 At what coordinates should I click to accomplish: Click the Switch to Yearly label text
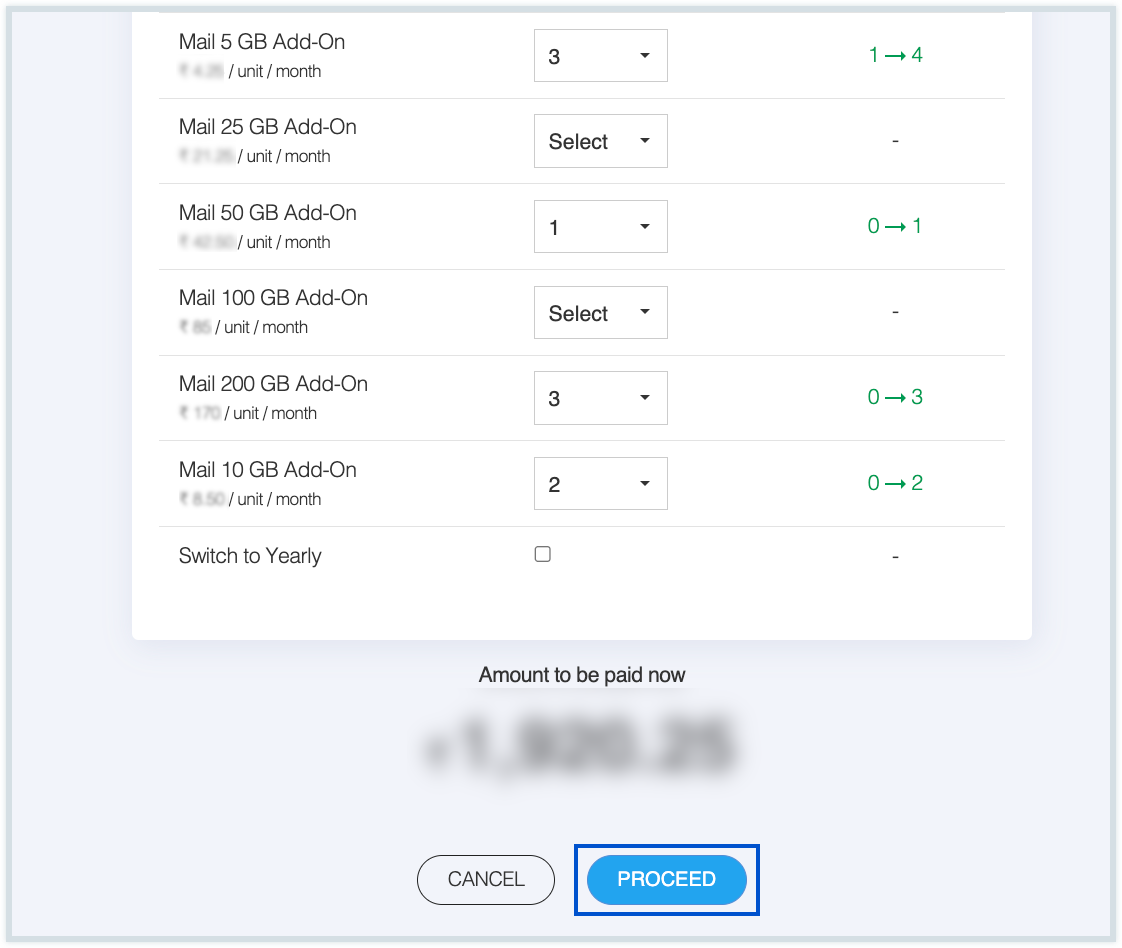250,556
